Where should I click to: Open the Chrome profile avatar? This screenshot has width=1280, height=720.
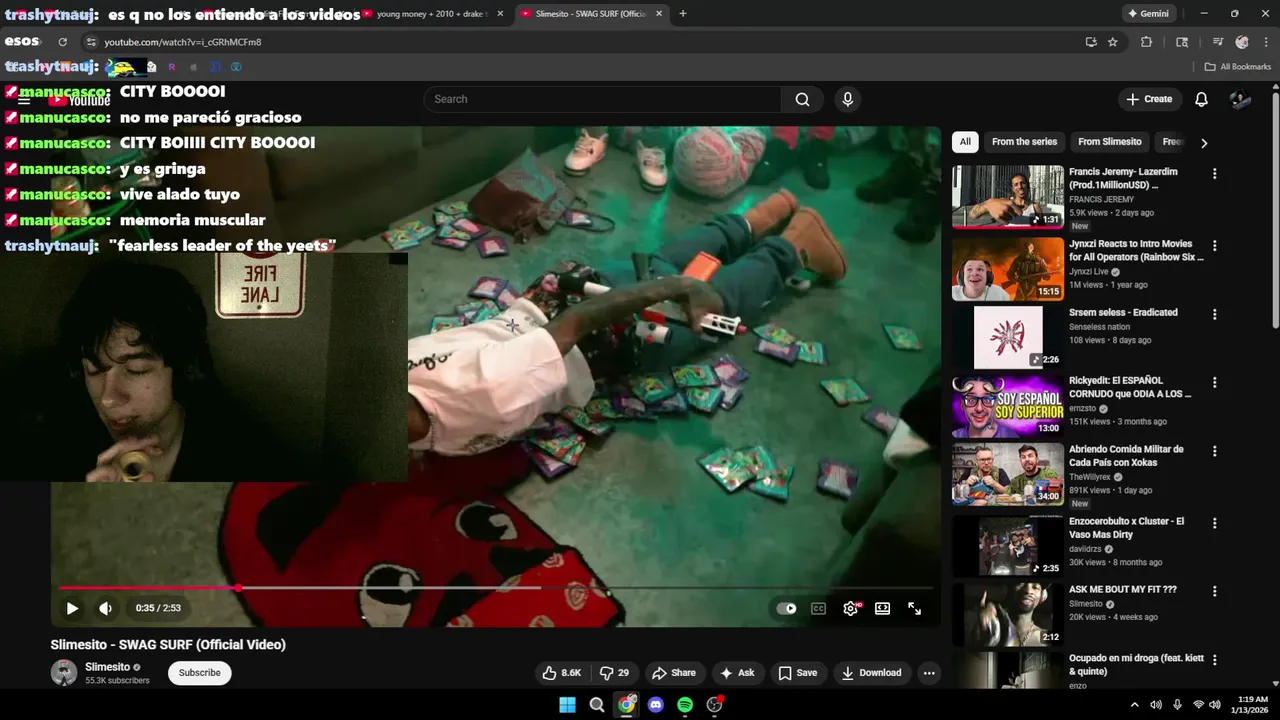[1242, 42]
